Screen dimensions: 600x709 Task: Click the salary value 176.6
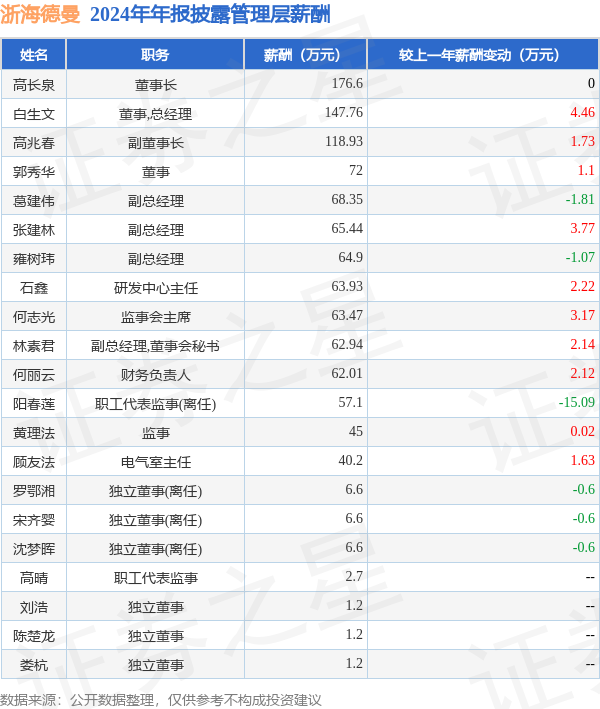(x=347, y=83)
